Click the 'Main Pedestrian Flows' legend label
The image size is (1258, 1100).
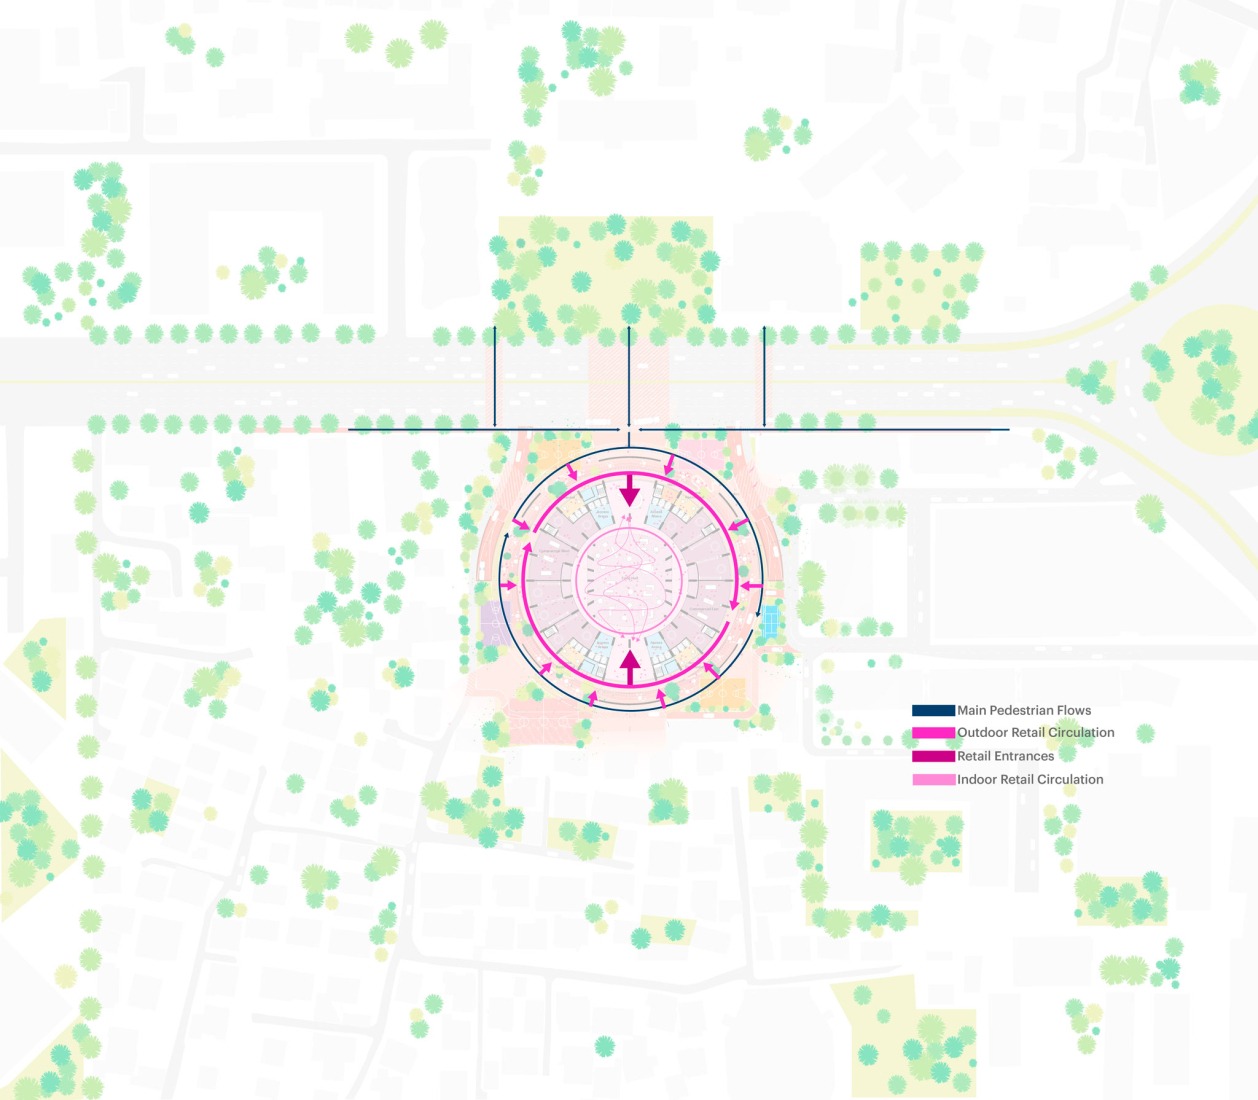pyautogui.click(x=1024, y=711)
